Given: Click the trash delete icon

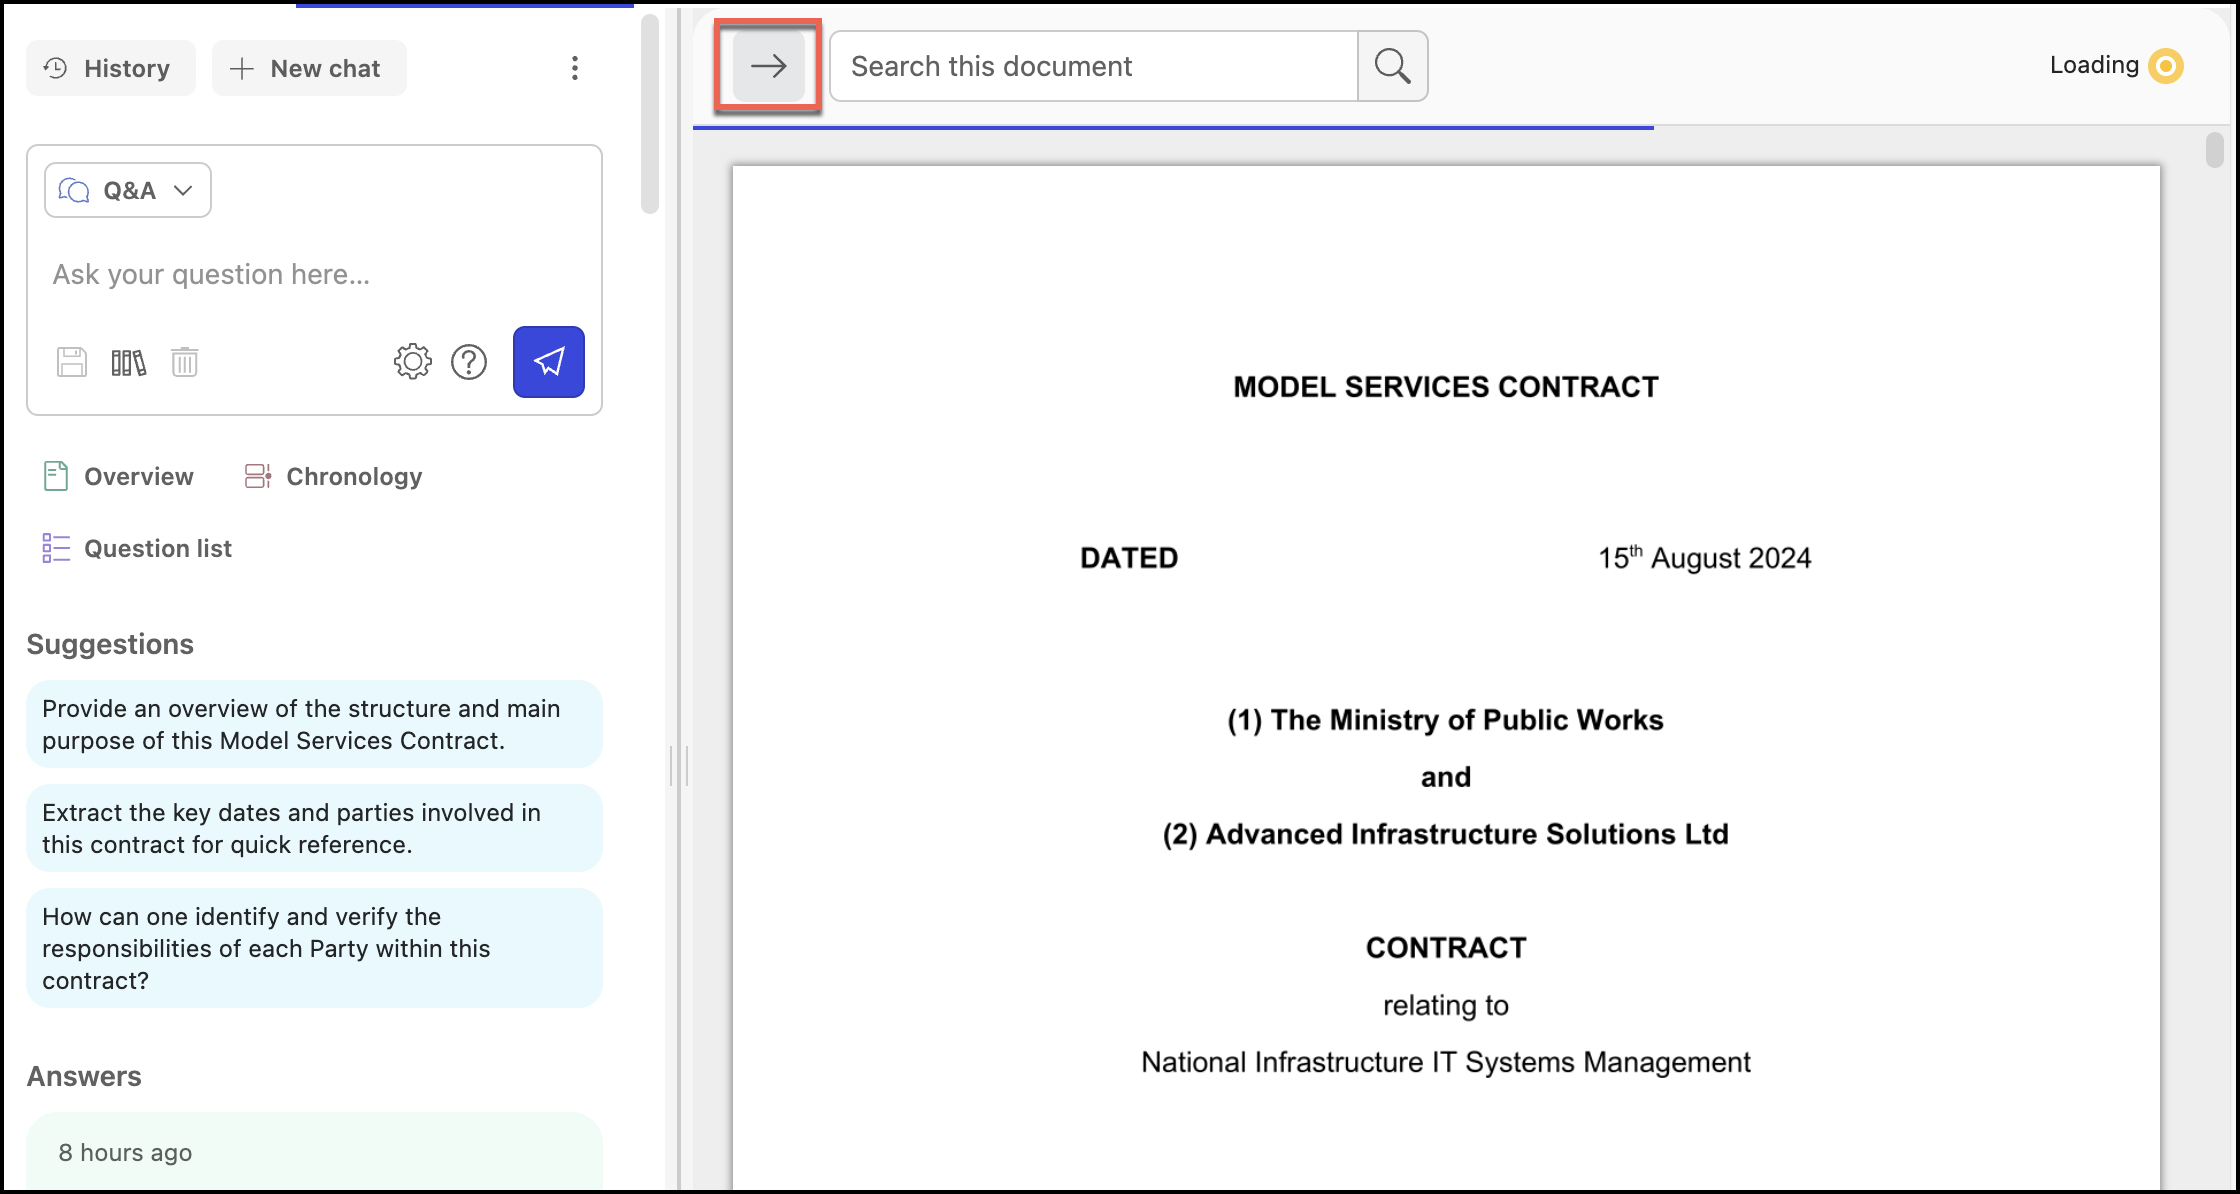Looking at the screenshot, I should (184, 362).
